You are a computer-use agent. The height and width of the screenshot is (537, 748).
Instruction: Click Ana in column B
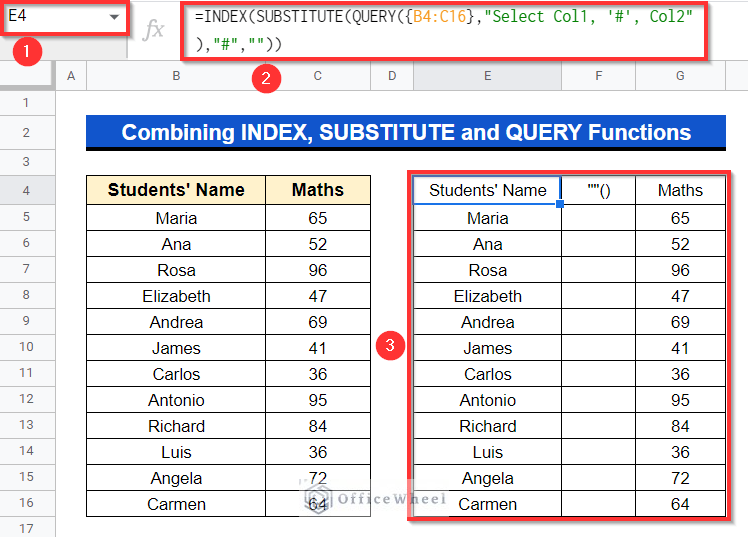176,244
